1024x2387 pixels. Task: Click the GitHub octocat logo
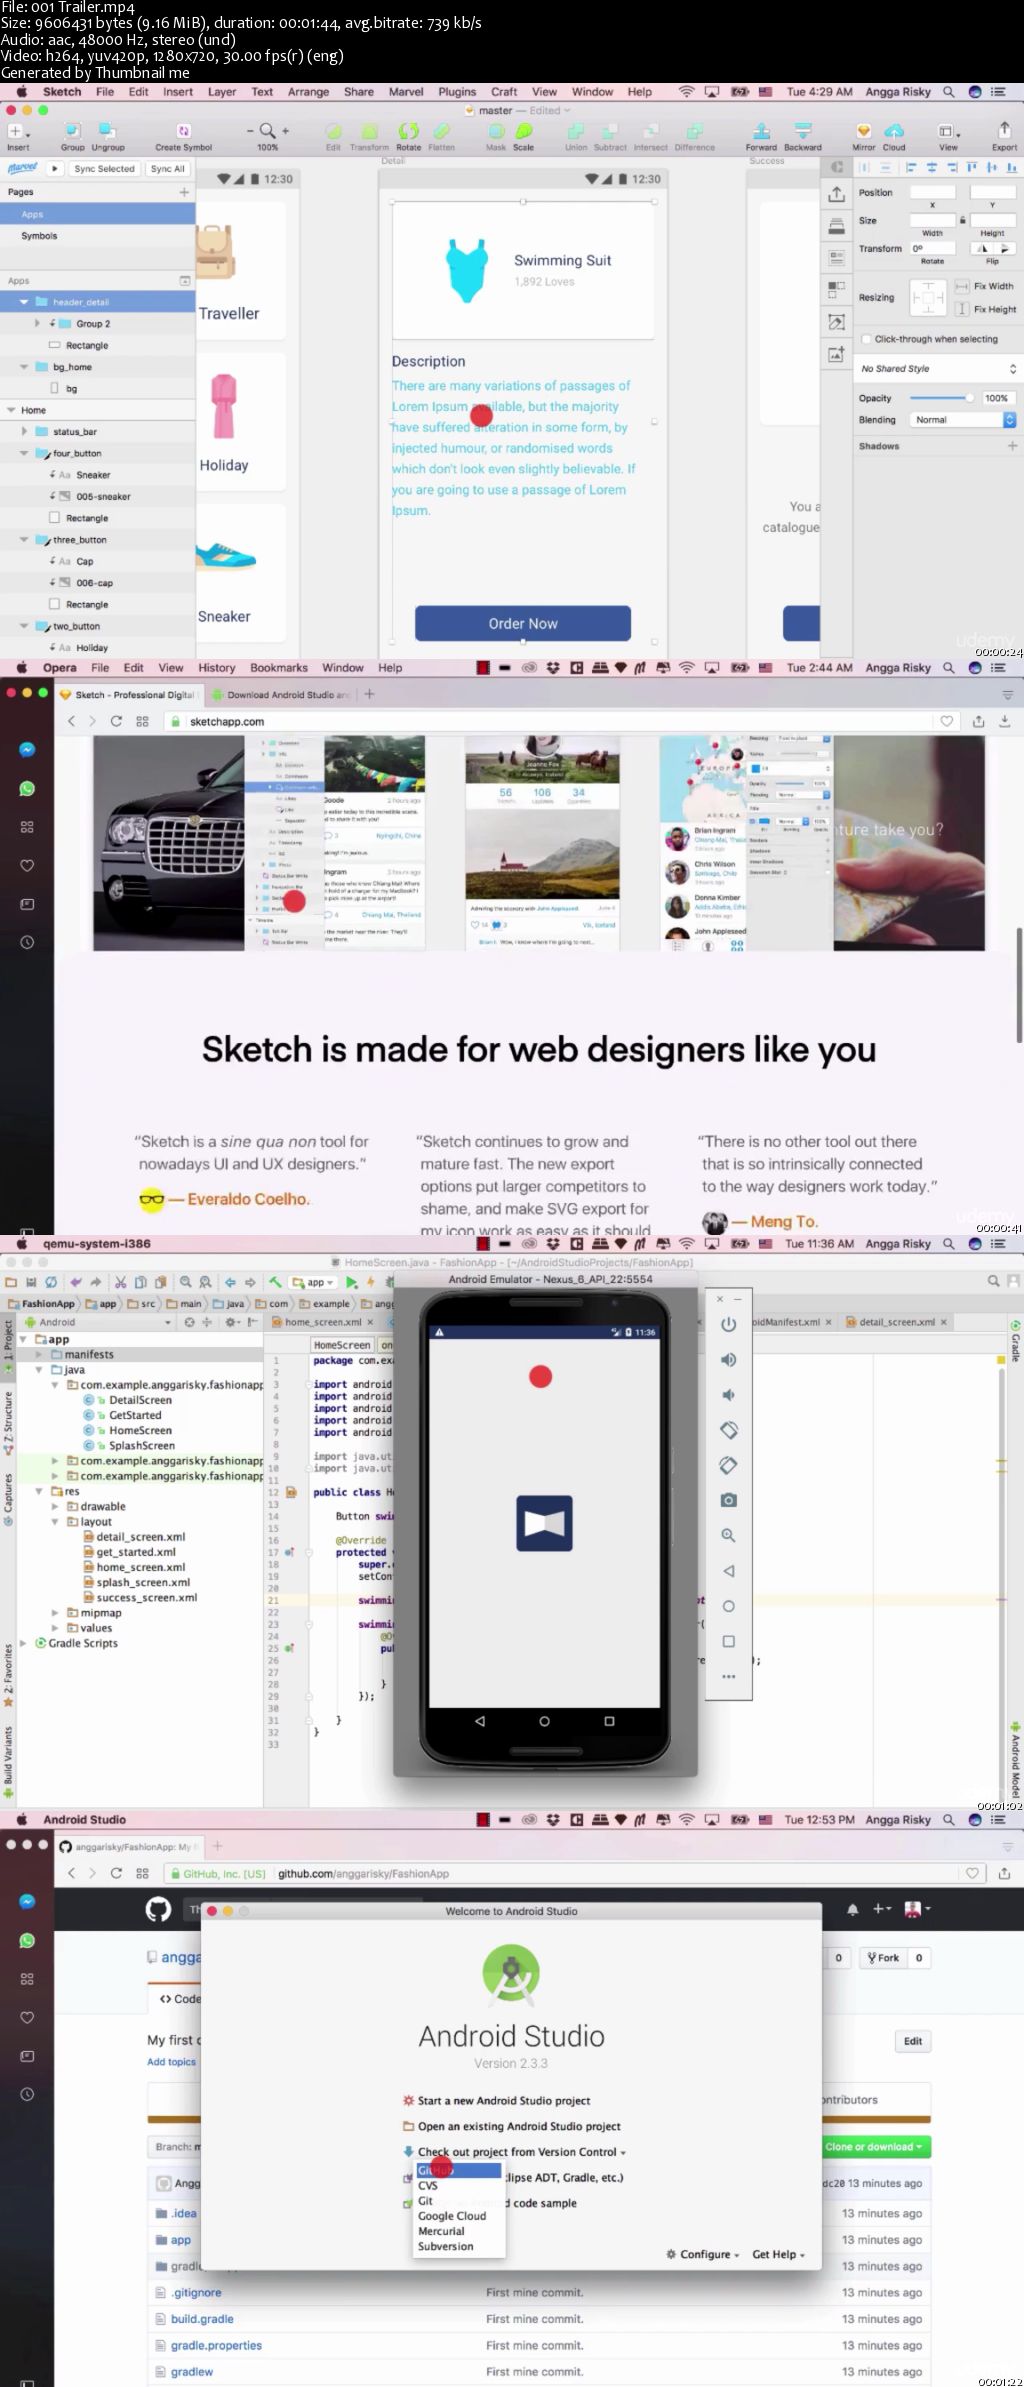pos(158,1909)
